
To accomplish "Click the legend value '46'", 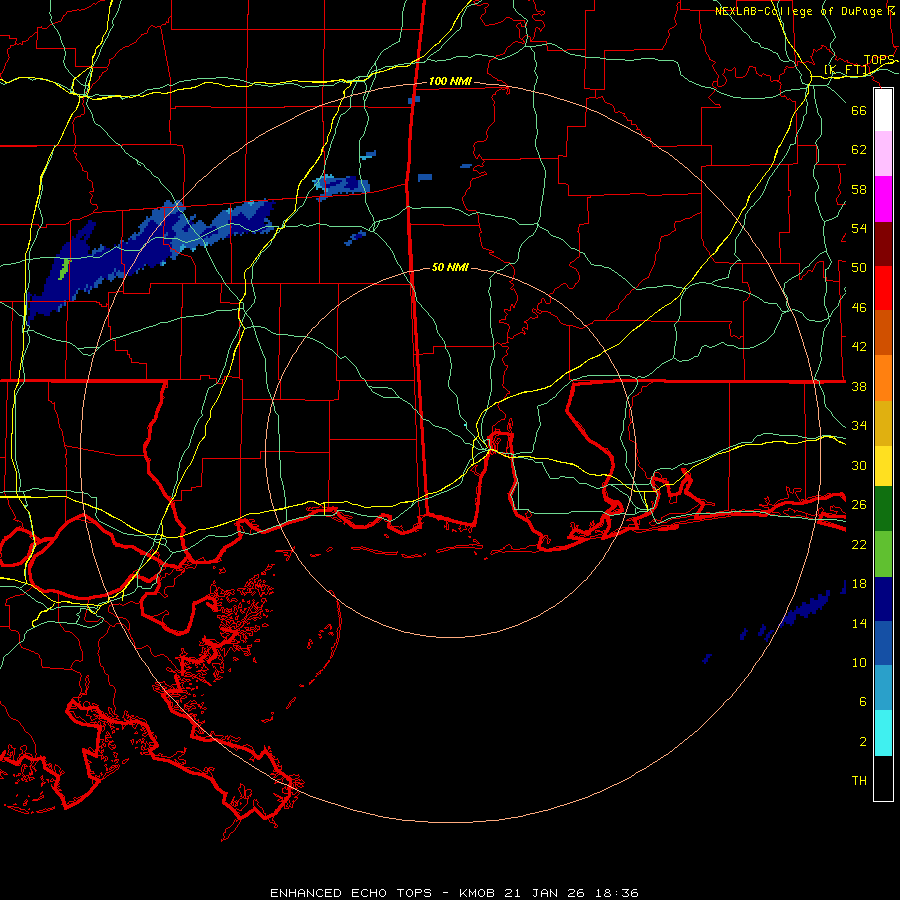I will pyautogui.click(x=859, y=308).
